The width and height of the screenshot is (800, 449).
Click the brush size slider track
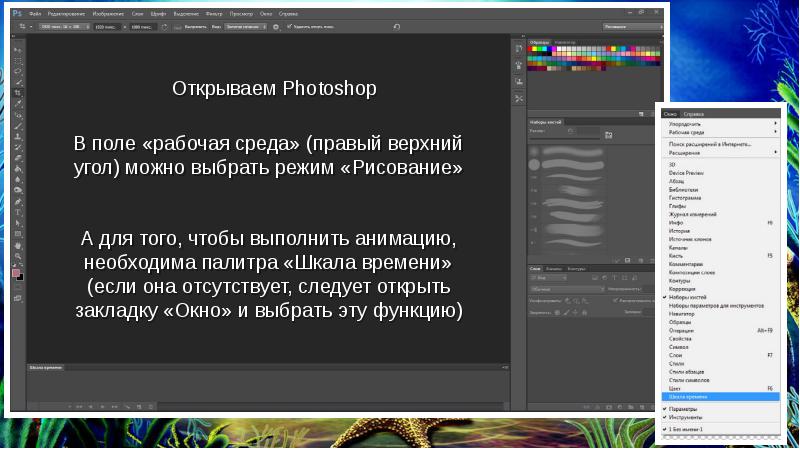[x=565, y=138]
